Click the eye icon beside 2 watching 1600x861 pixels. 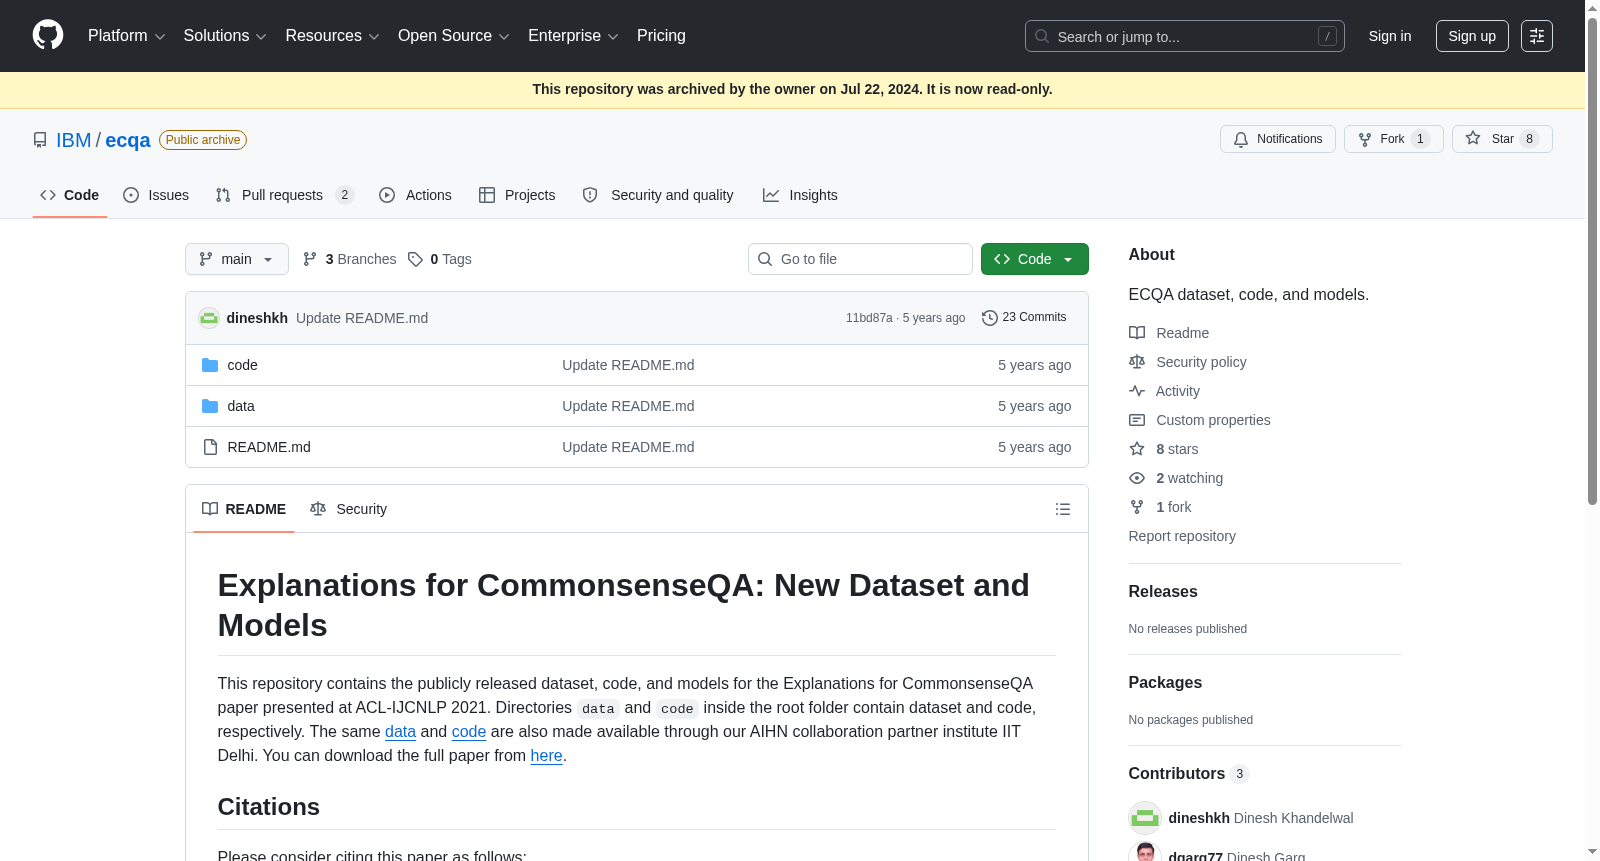(1137, 478)
